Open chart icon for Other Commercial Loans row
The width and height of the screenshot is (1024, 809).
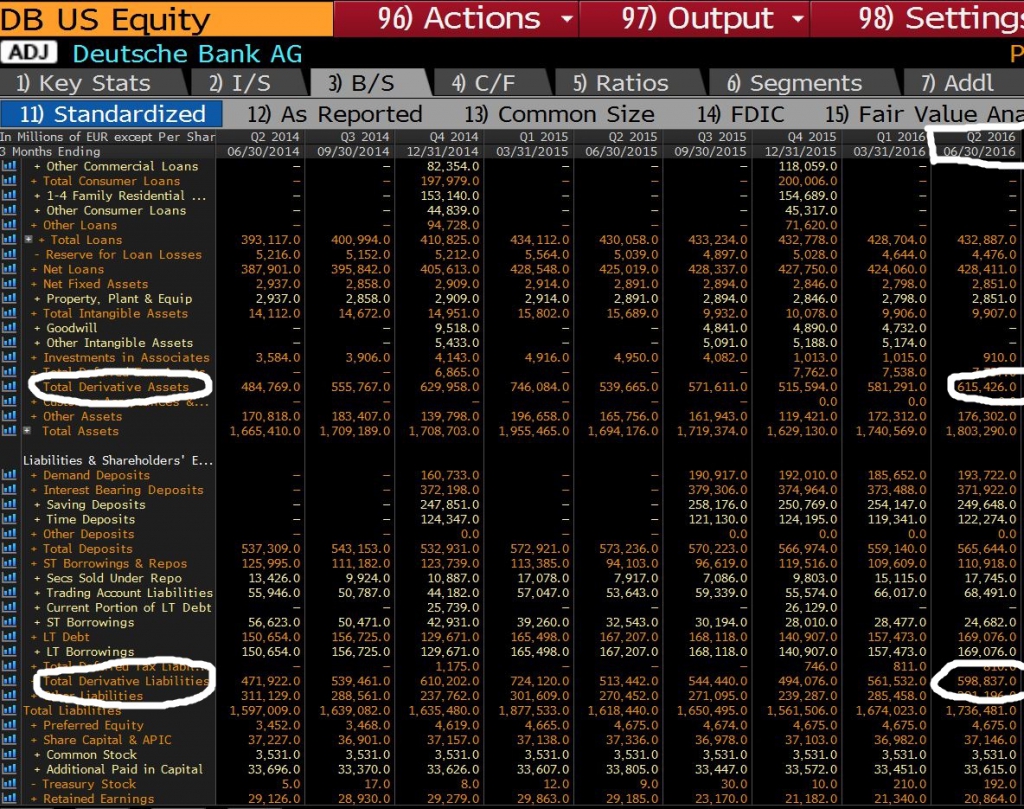click(x=9, y=166)
